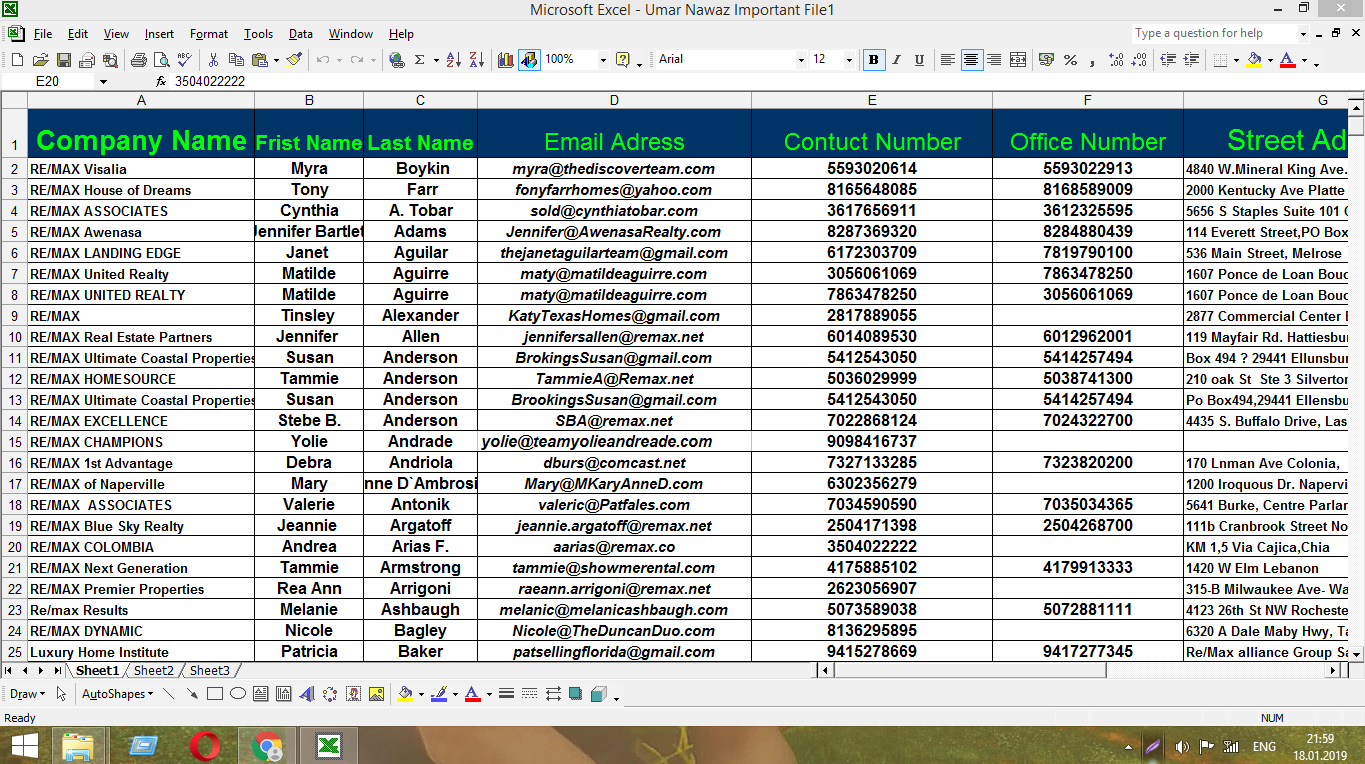Open the AutoShapes menu button

pos(116,694)
